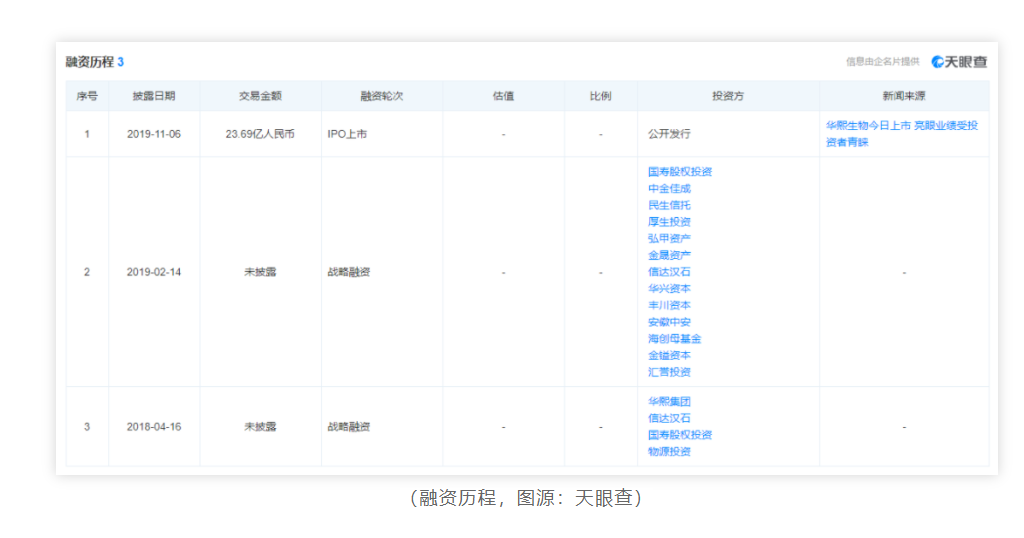The width and height of the screenshot is (1024, 538).
Task: Select the 融资轮次 column header
Action: [x=381, y=96]
